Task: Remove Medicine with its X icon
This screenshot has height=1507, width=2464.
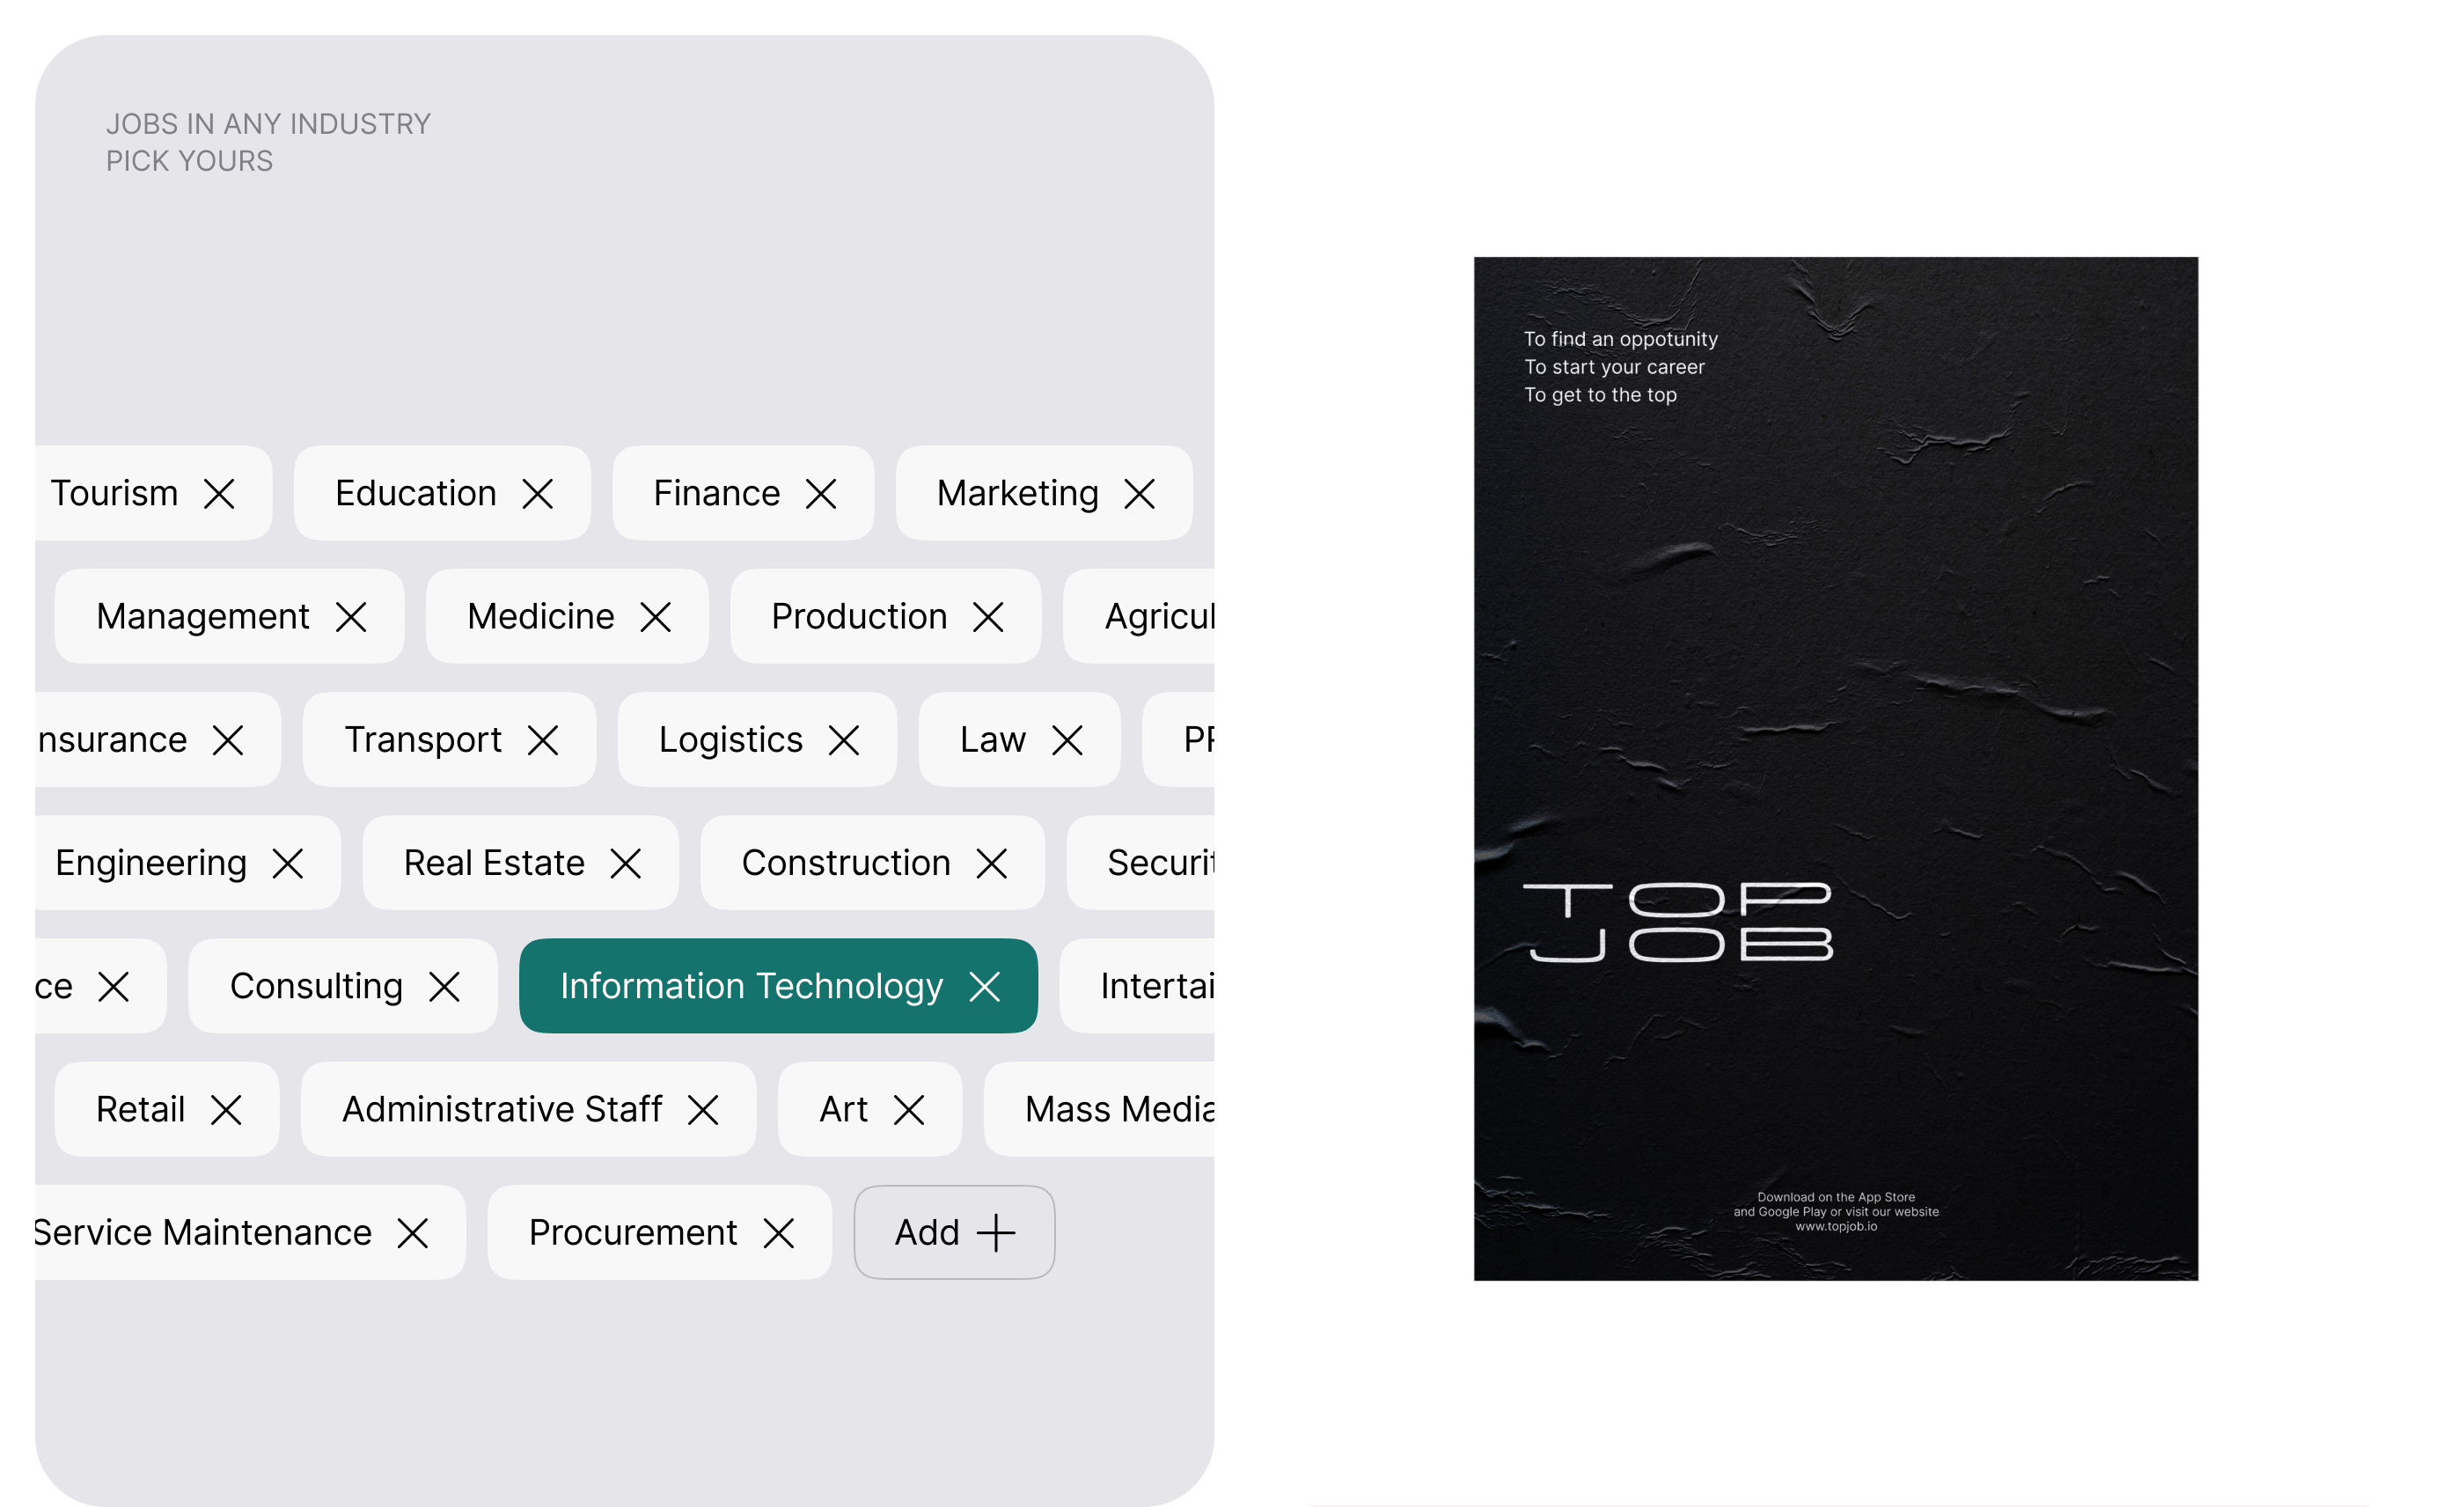Action: 655,617
